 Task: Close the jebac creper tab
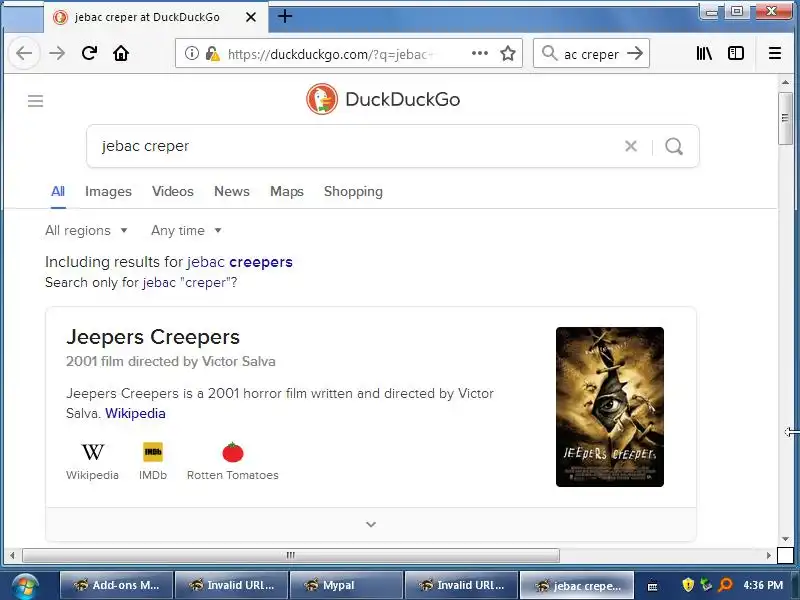pyautogui.click(x=251, y=17)
